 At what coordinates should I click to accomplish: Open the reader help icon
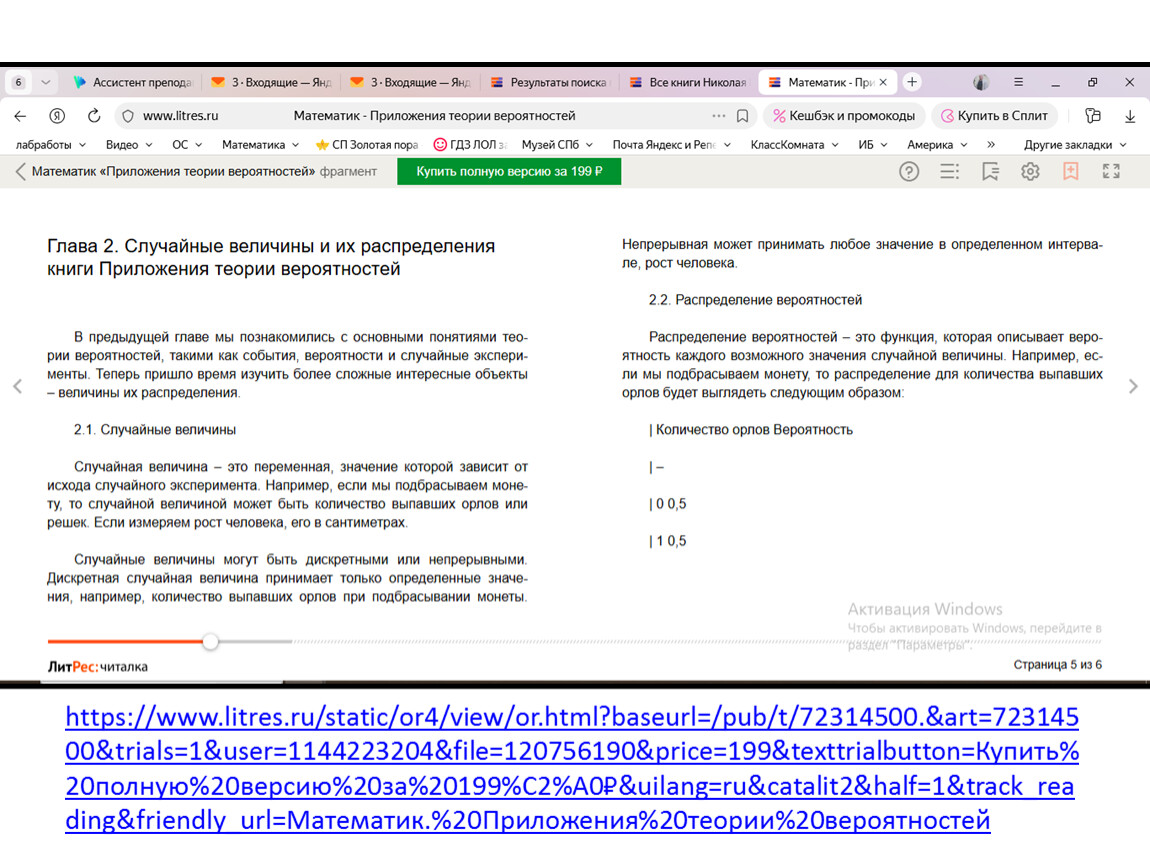[908, 172]
